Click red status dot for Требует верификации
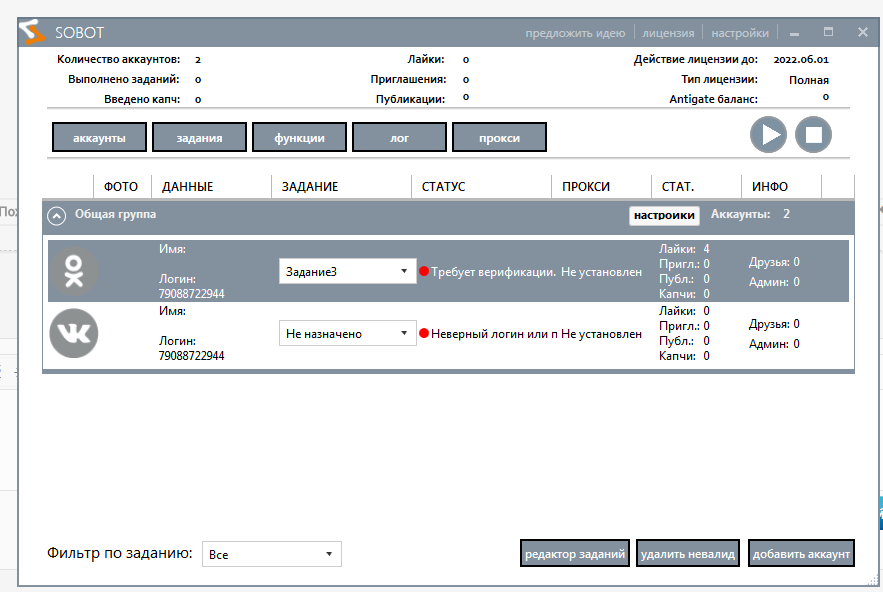Screen dimensions: 883x592 pyautogui.click(x=424, y=271)
